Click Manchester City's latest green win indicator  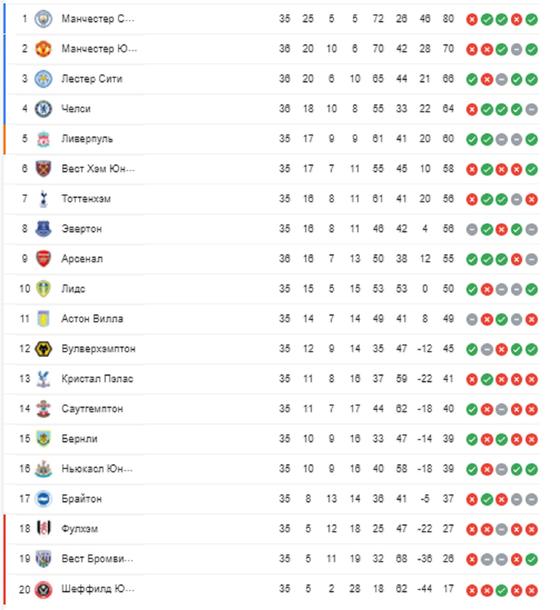[532, 19]
